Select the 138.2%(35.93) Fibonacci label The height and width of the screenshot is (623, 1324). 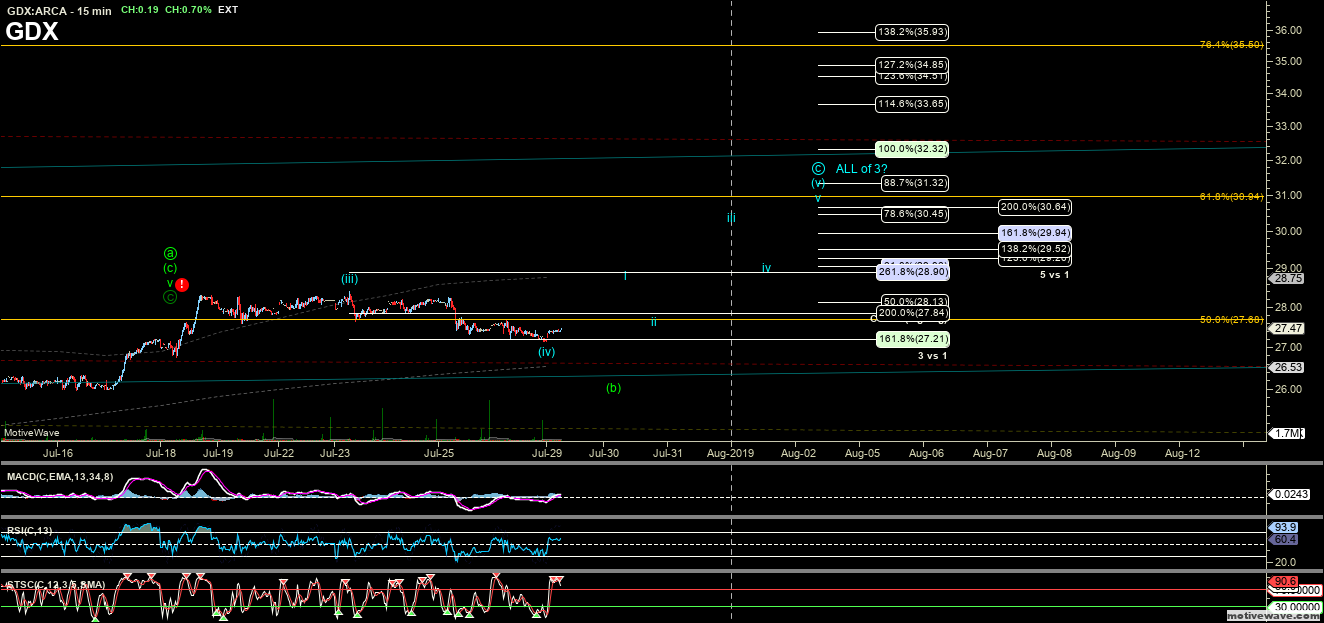912,32
